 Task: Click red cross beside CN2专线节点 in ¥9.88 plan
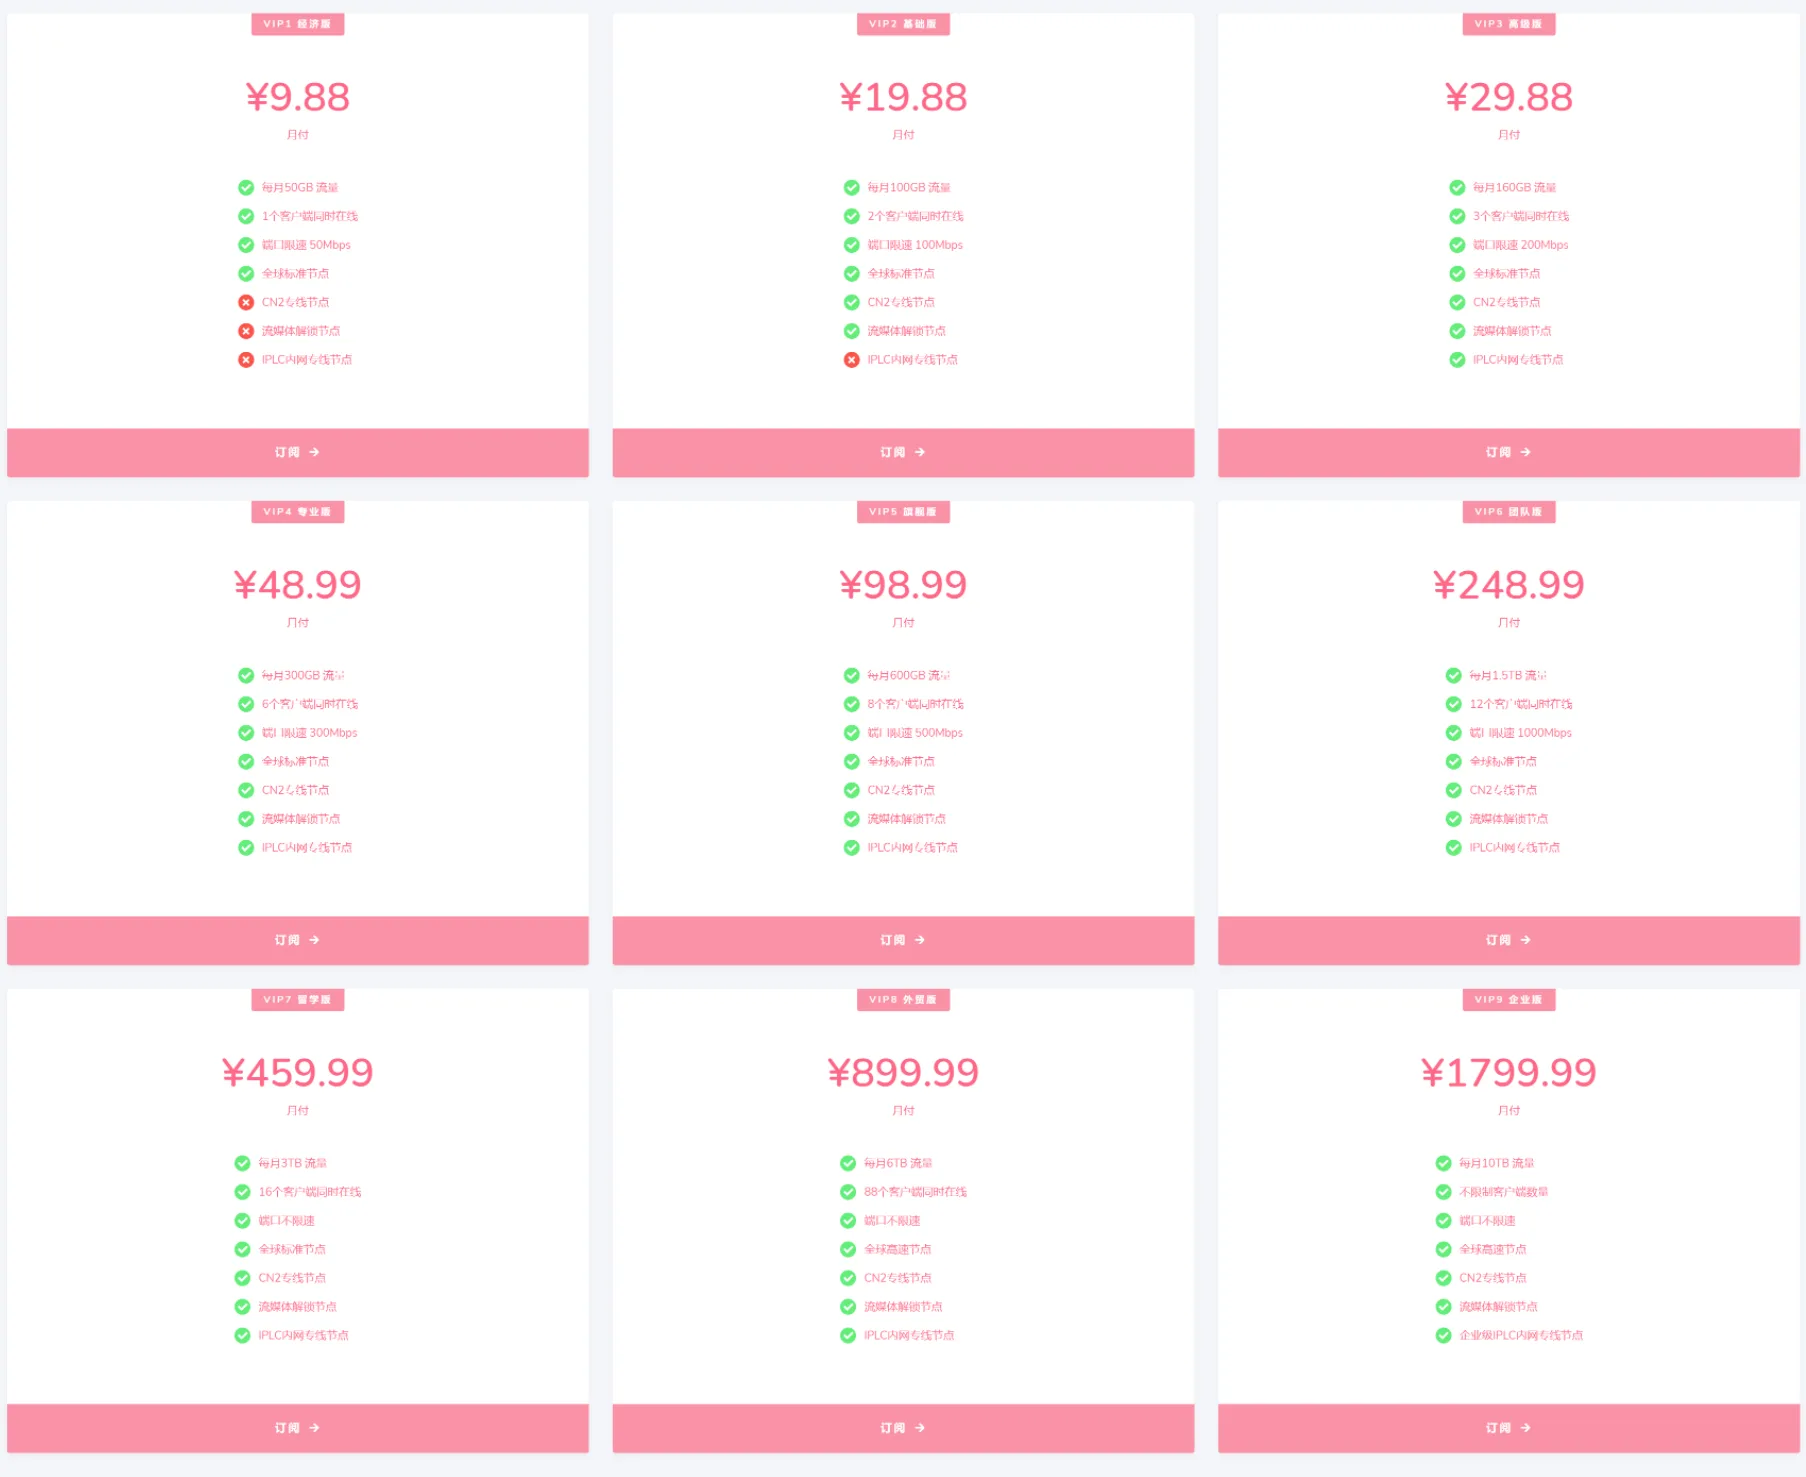click(x=246, y=302)
